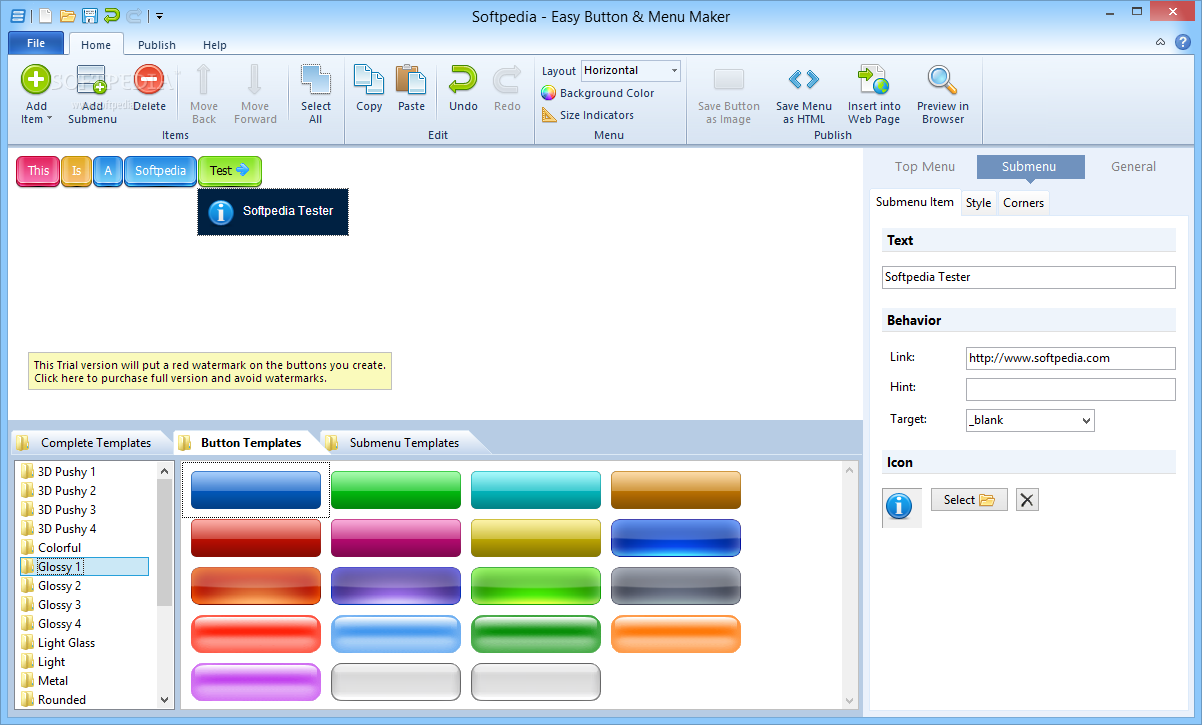
Task: Select the Light Glass template folder
Action: click(66, 642)
